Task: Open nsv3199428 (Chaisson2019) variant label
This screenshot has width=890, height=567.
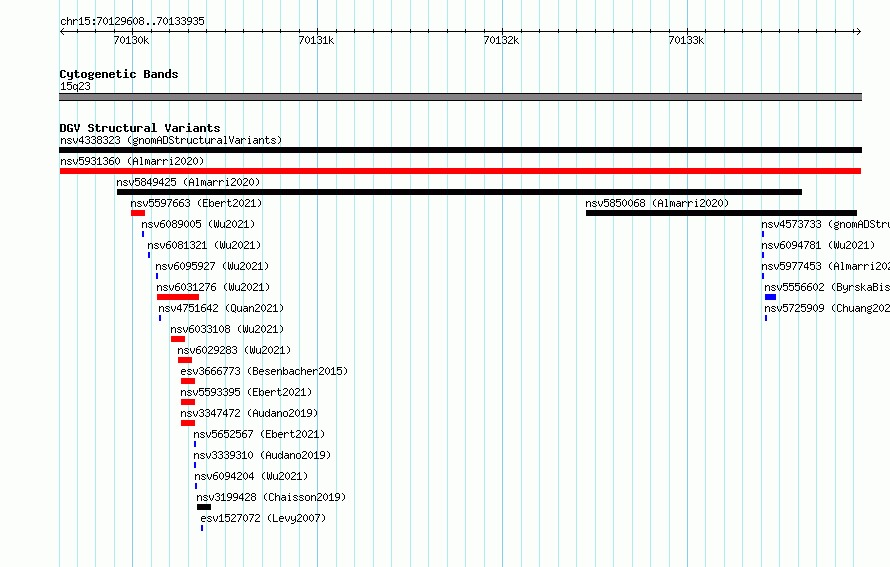Action: [x=271, y=497]
